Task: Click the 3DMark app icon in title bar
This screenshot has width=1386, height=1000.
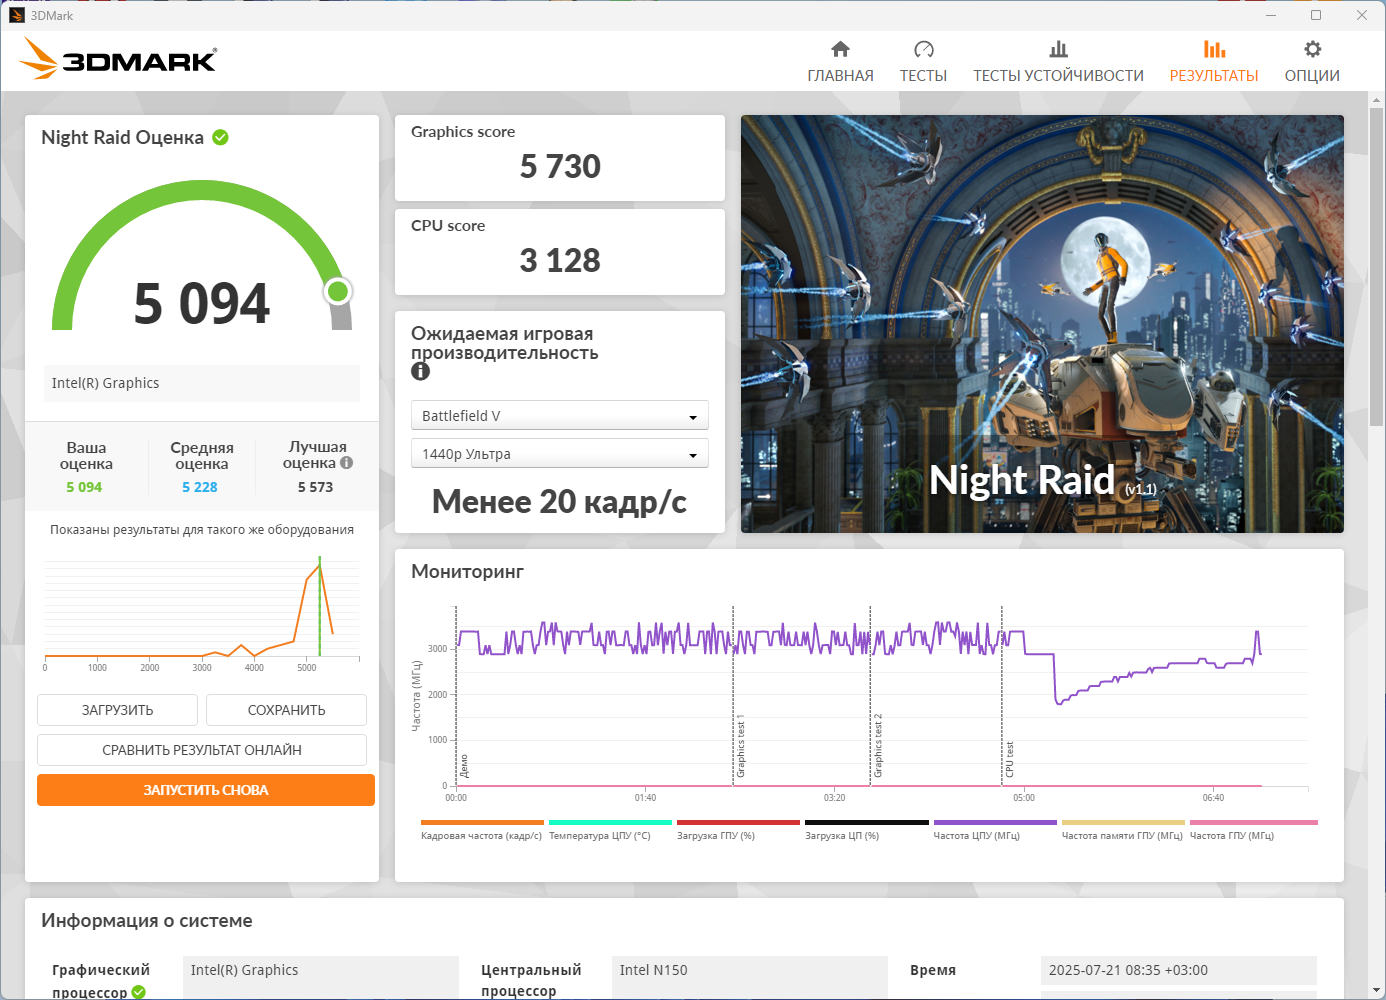Action: (x=16, y=15)
